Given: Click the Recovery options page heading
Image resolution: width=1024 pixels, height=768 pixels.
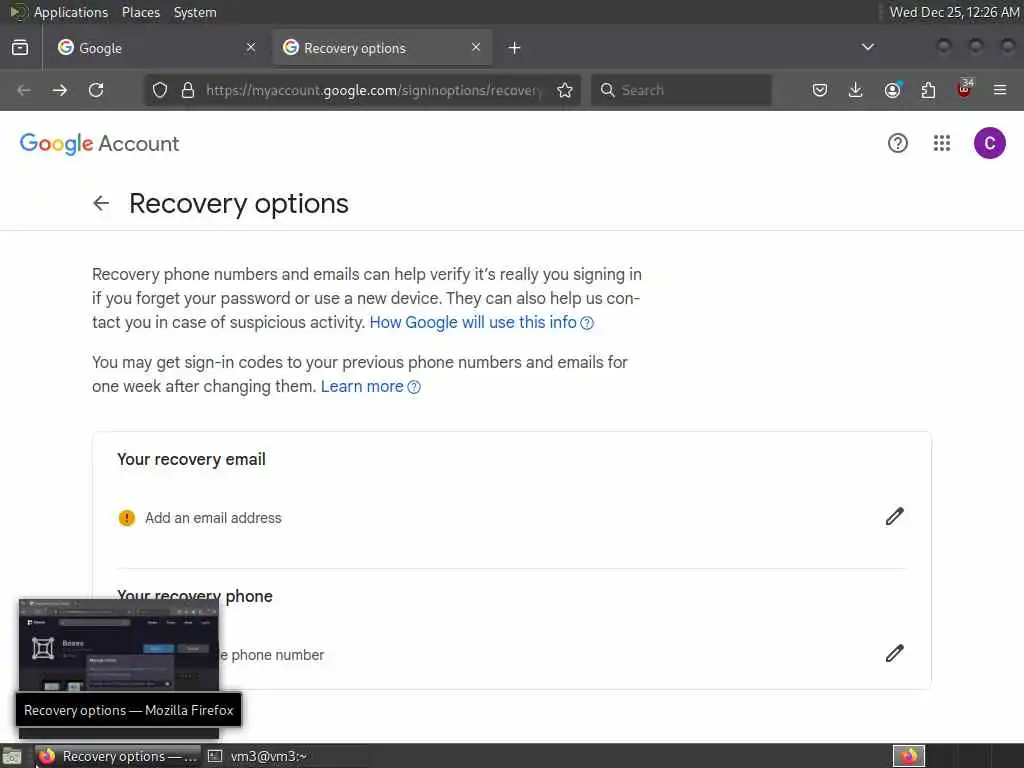Looking at the screenshot, I should coord(239,204).
